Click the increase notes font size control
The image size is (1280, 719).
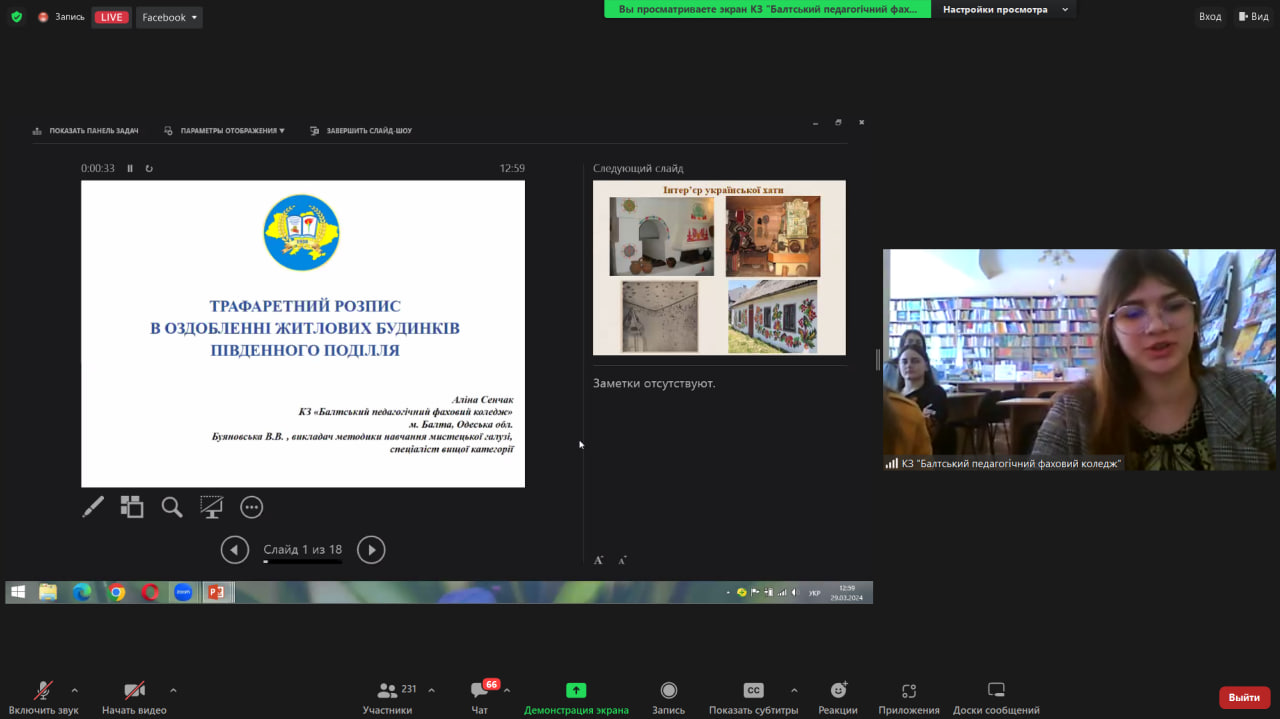tap(598, 559)
